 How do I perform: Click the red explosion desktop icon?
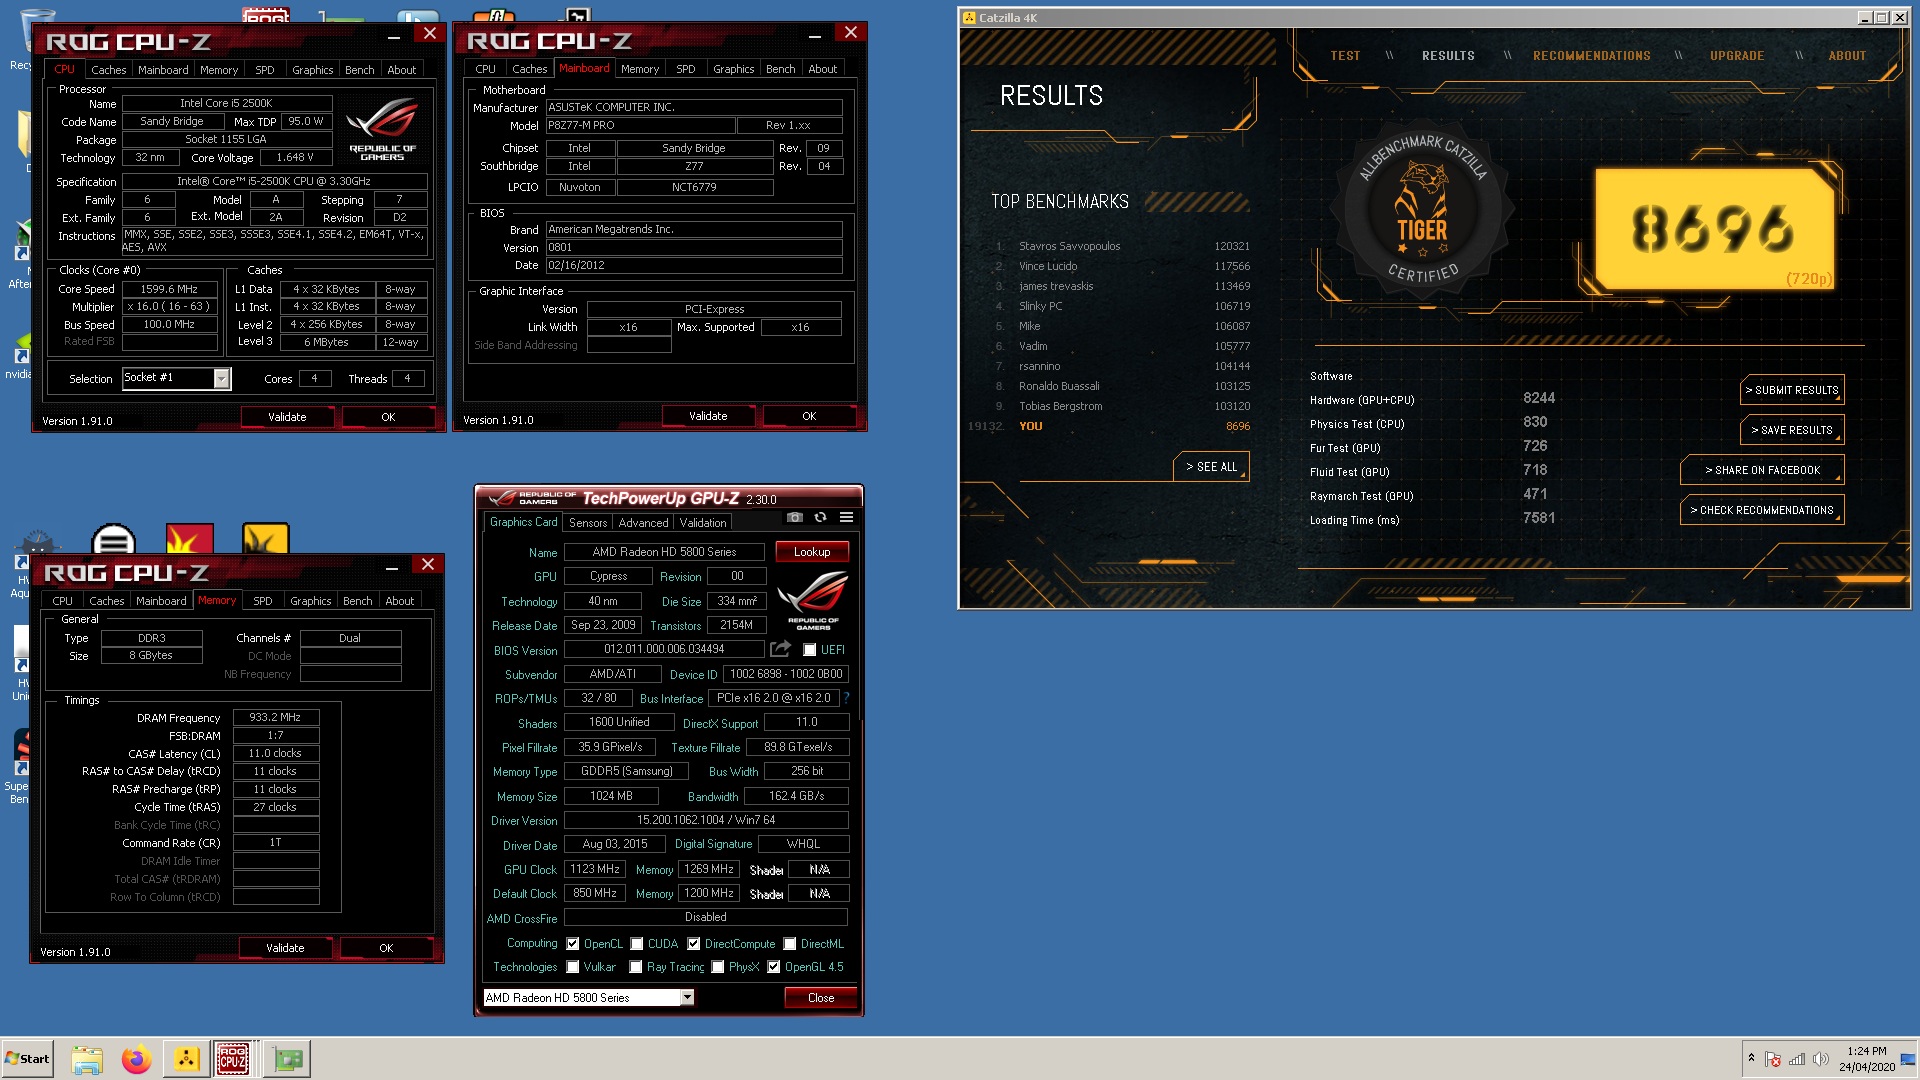pyautogui.click(x=189, y=538)
